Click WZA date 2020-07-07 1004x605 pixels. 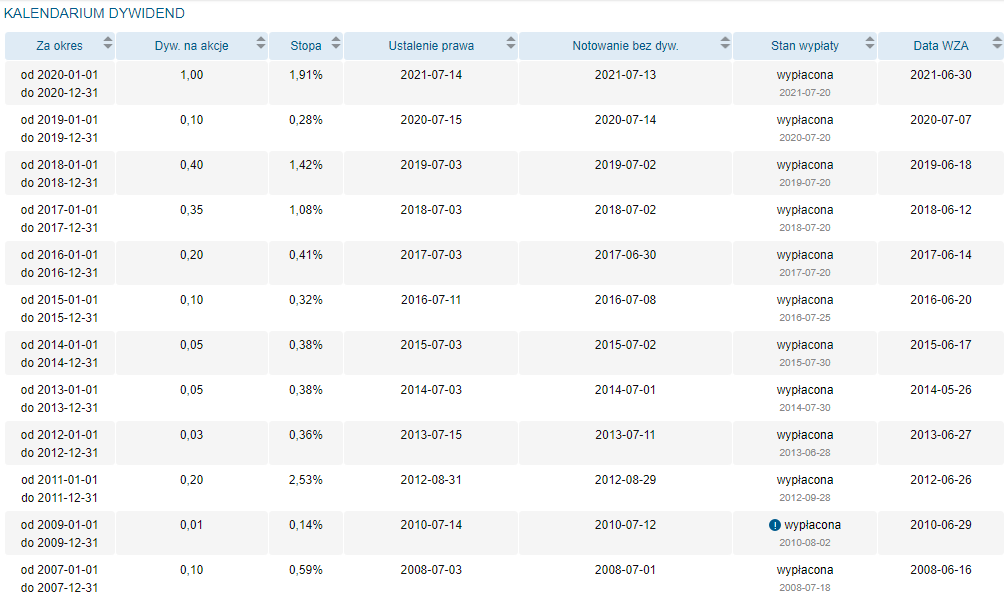tap(941, 120)
